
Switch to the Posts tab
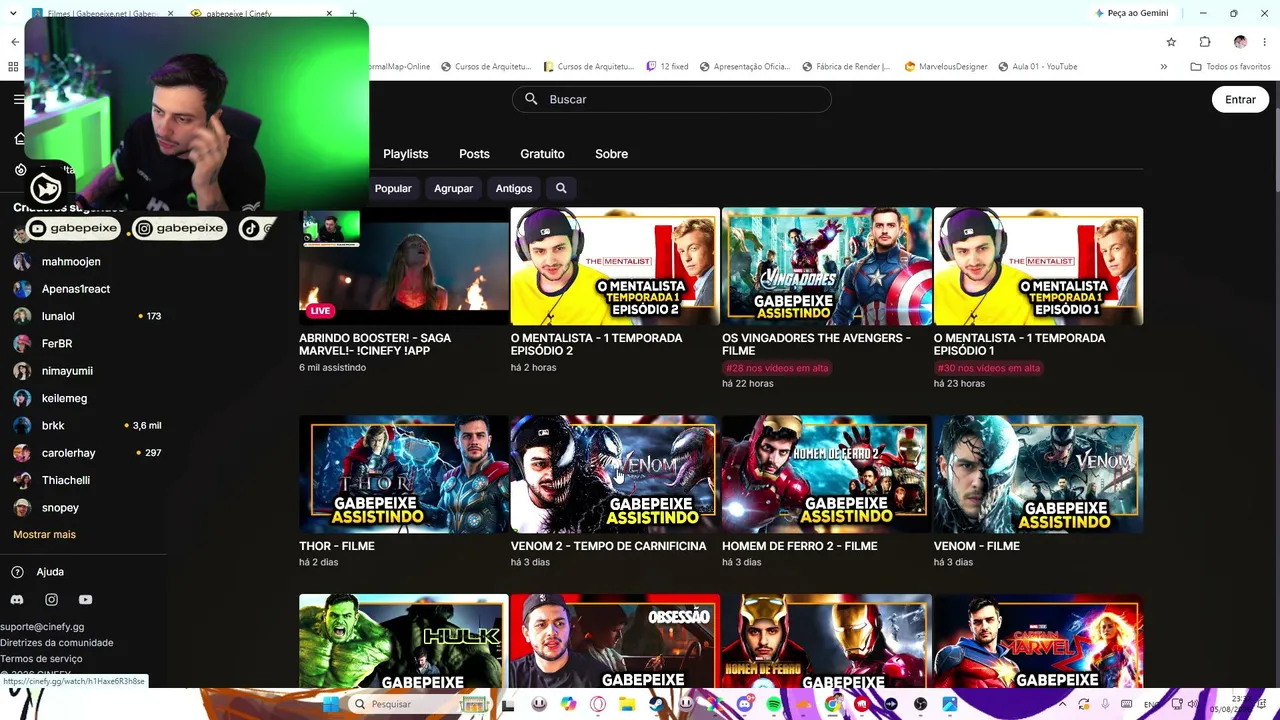pyautogui.click(x=474, y=154)
